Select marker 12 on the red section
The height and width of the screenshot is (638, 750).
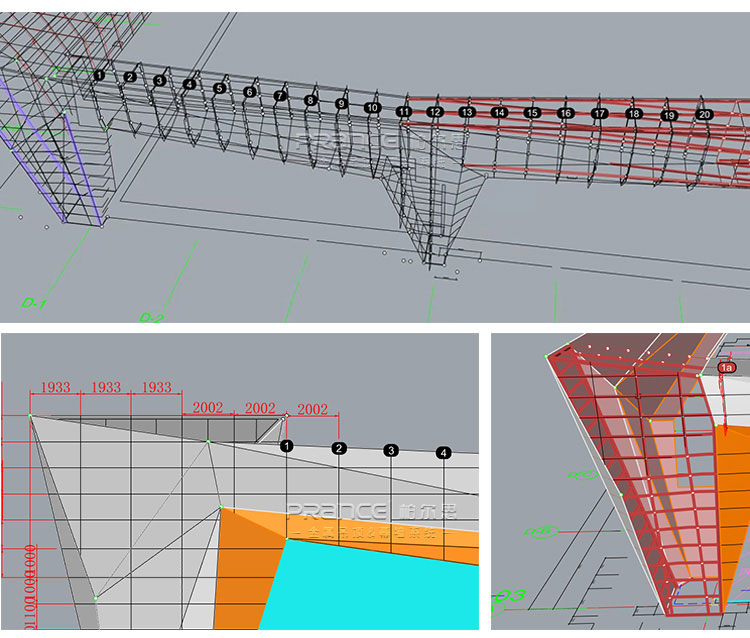coord(434,113)
